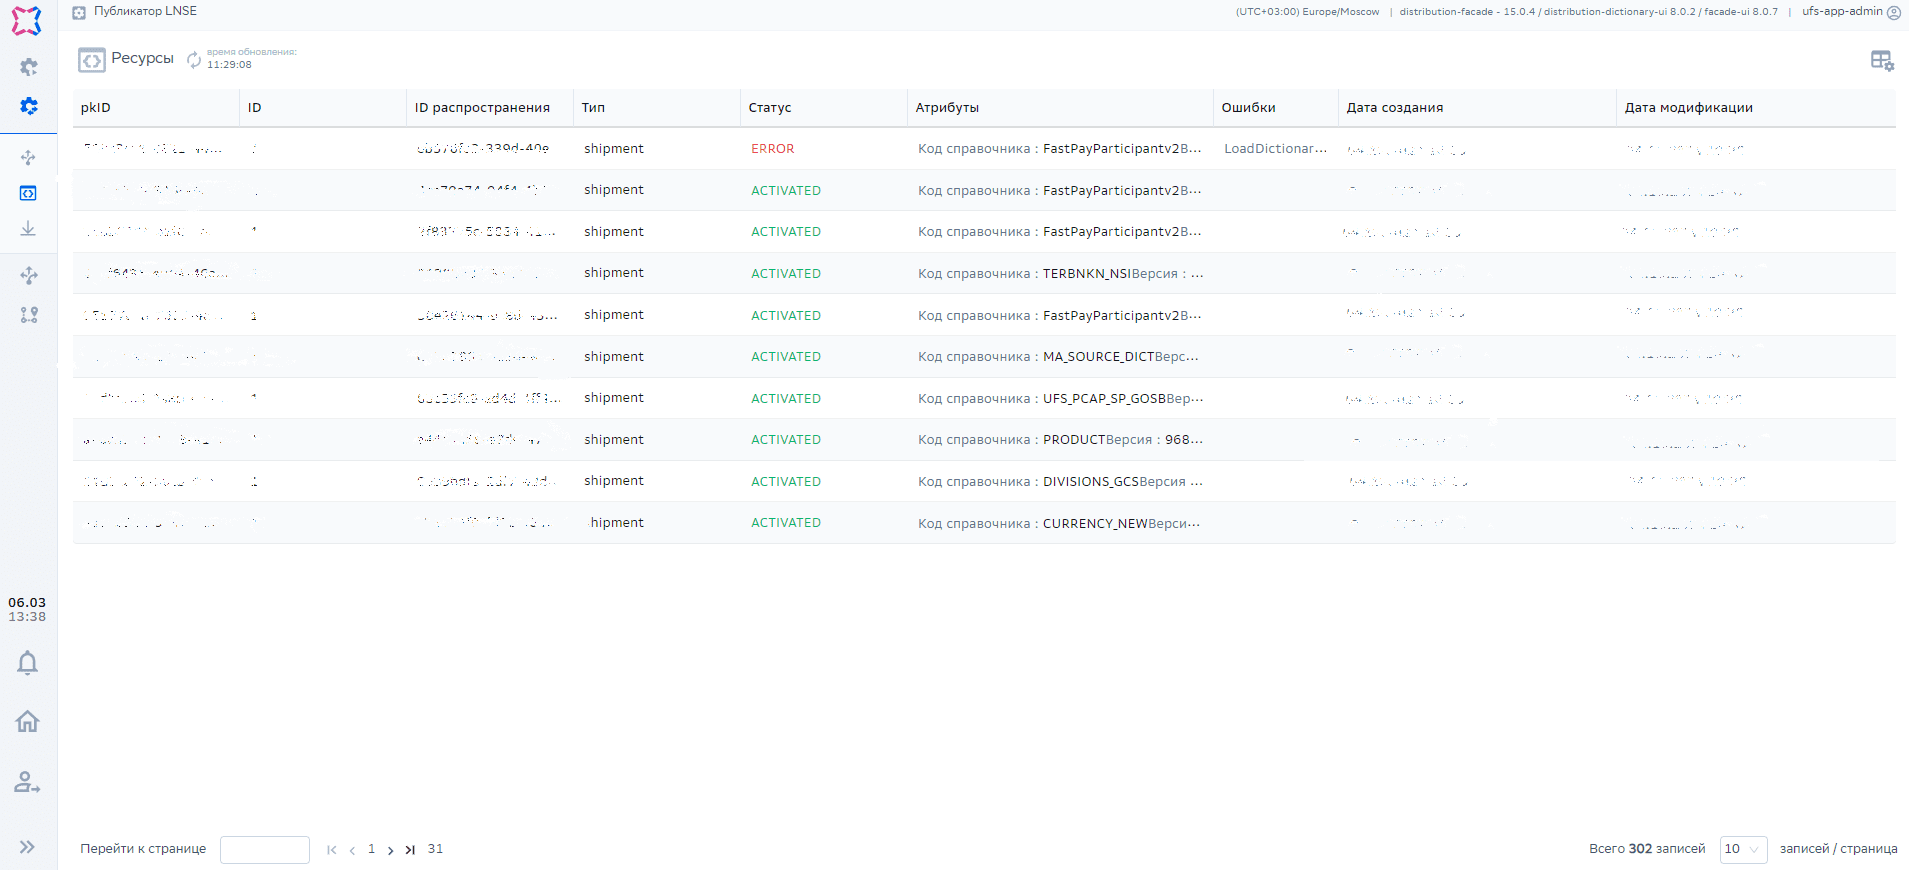Click the refresh icon next to Ресурсы
Image resolution: width=1909 pixels, height=870 pixels.
click(x=194, y=60)
